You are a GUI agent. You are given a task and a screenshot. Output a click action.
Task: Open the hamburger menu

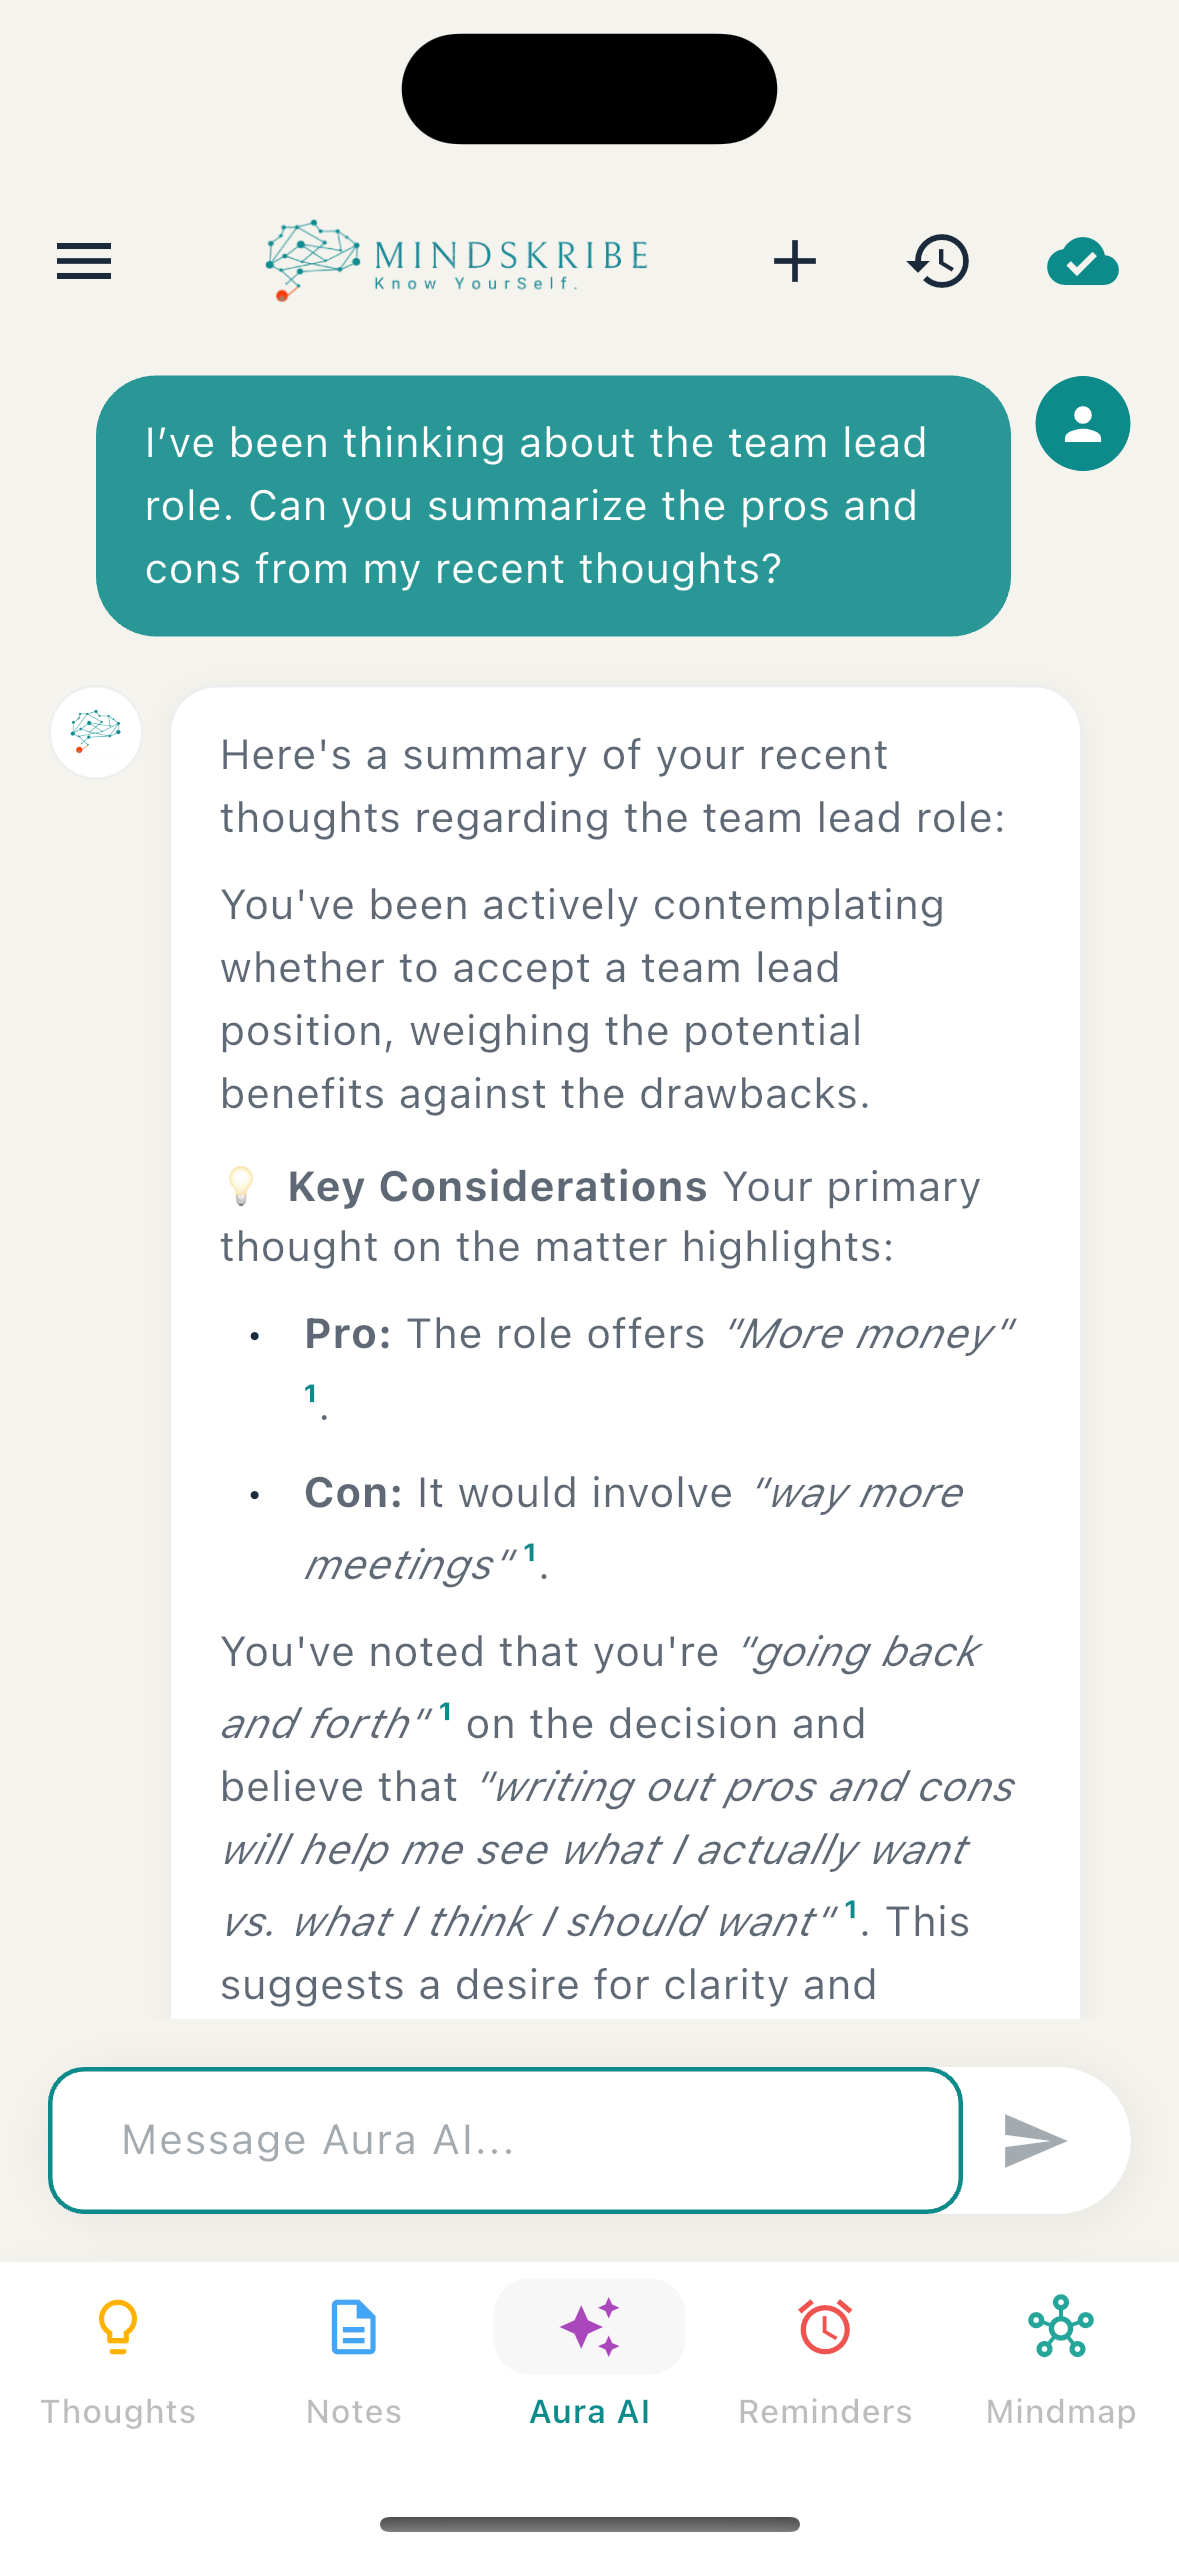(x=84, y=261)
